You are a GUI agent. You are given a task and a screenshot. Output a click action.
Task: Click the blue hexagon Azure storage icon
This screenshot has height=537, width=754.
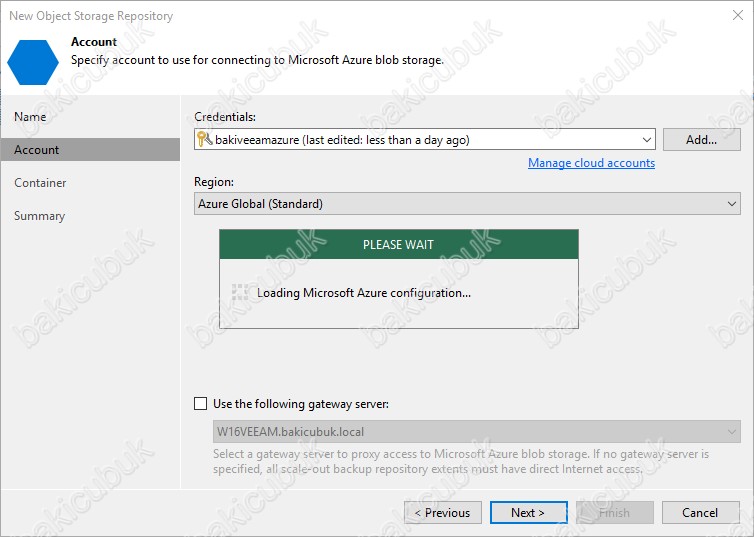[x=33, y=61]
